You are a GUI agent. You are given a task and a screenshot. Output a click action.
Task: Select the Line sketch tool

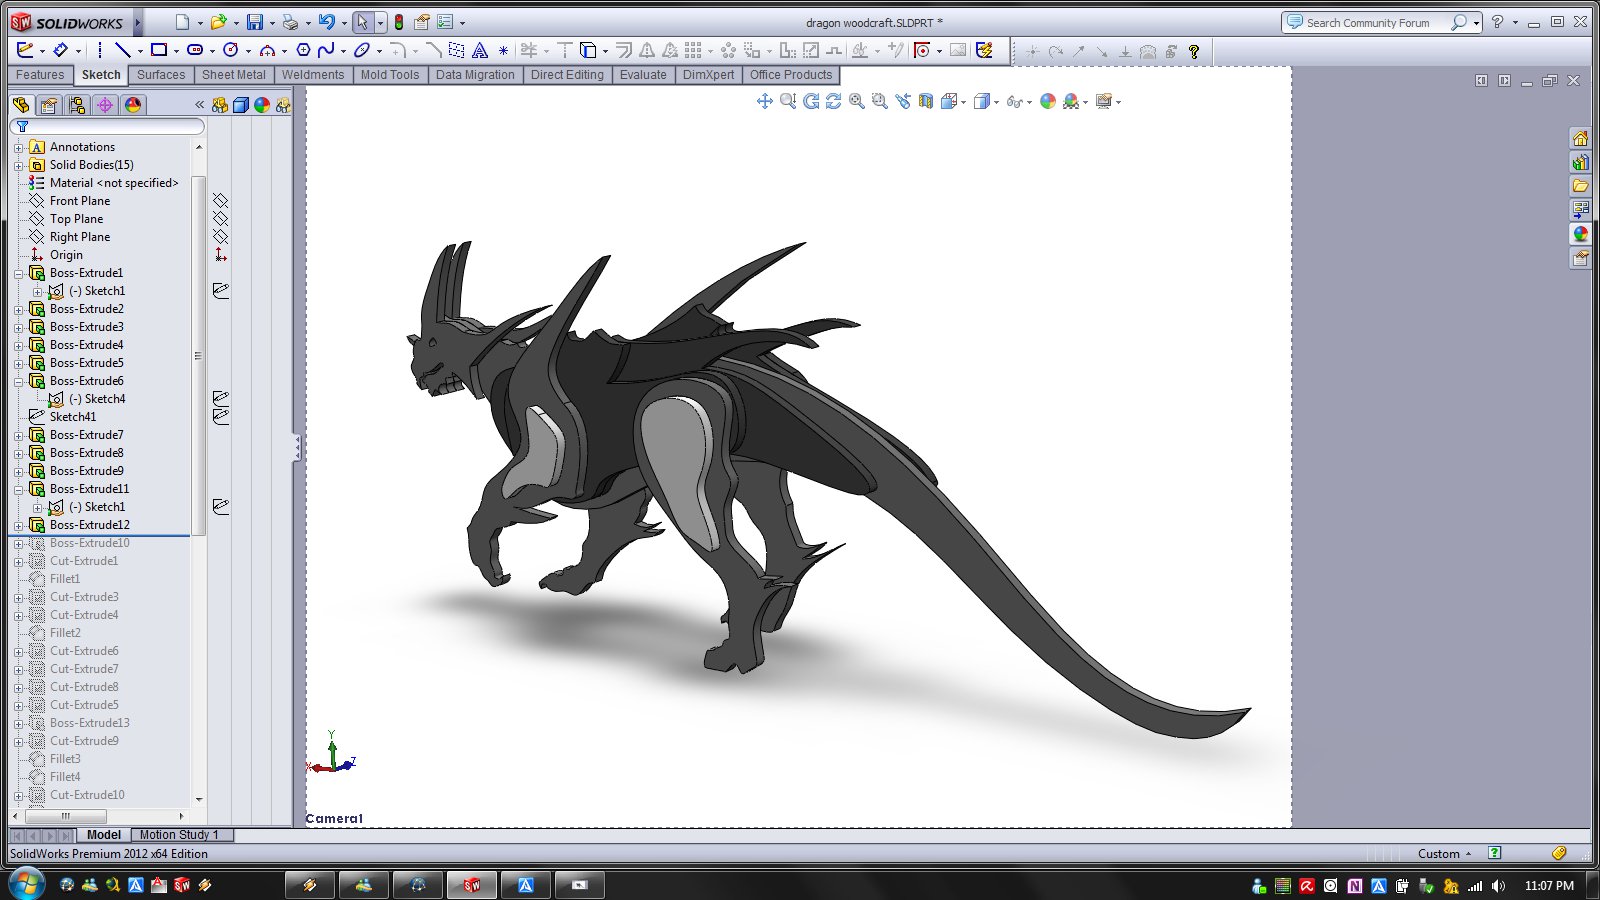click(122, 50)
